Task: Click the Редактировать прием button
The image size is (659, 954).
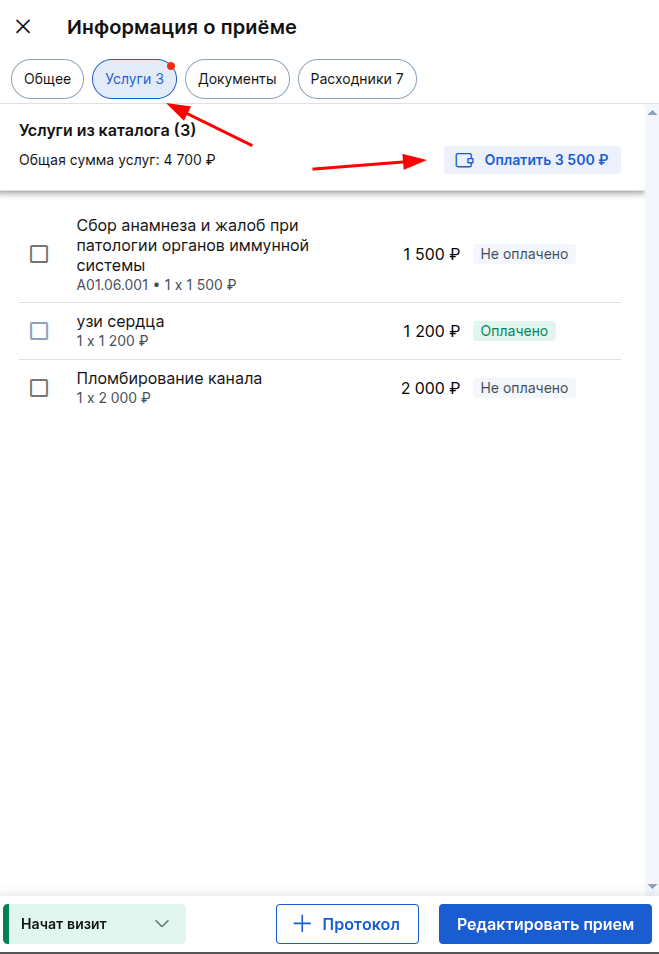Action: click(x=545, y=924)
